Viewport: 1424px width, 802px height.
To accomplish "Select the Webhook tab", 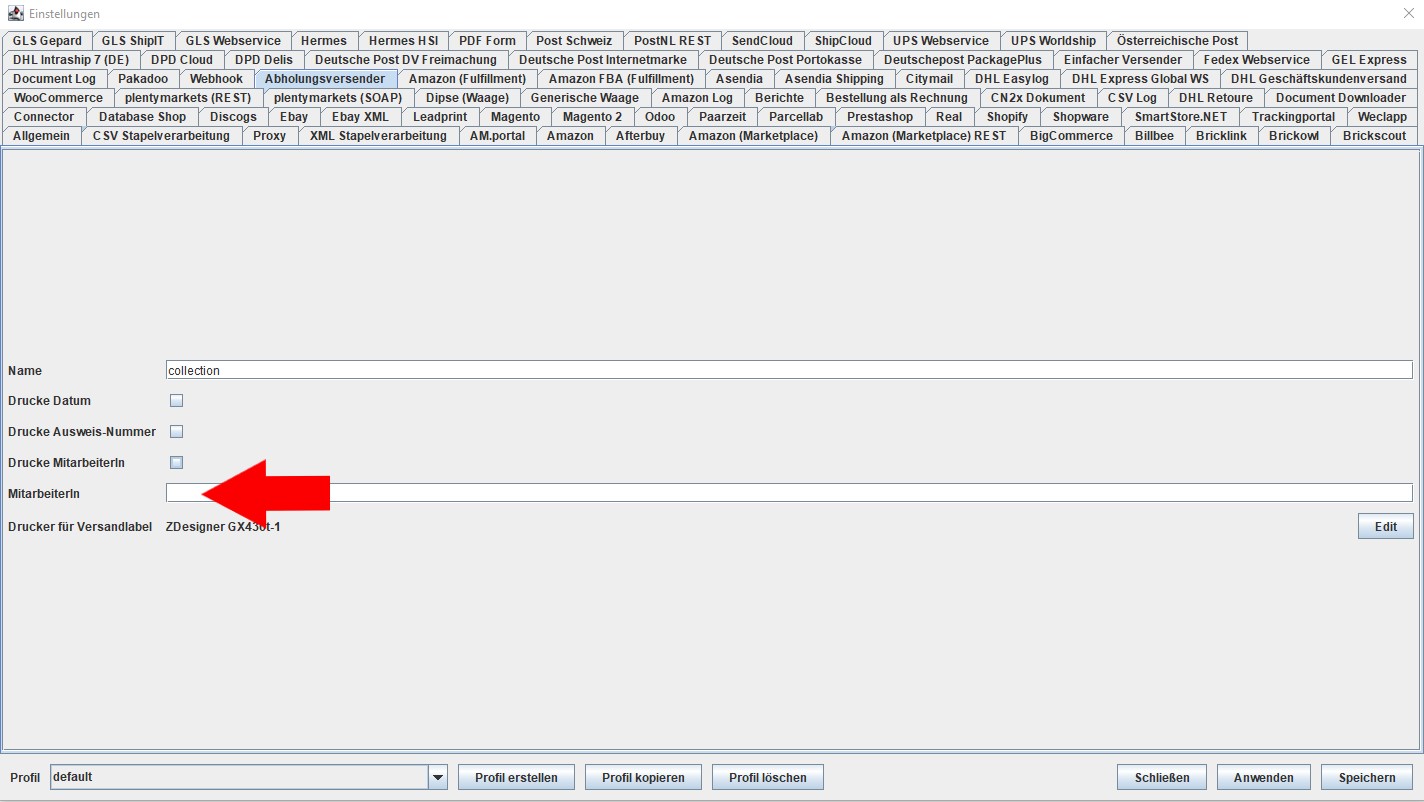I will 216,79.
